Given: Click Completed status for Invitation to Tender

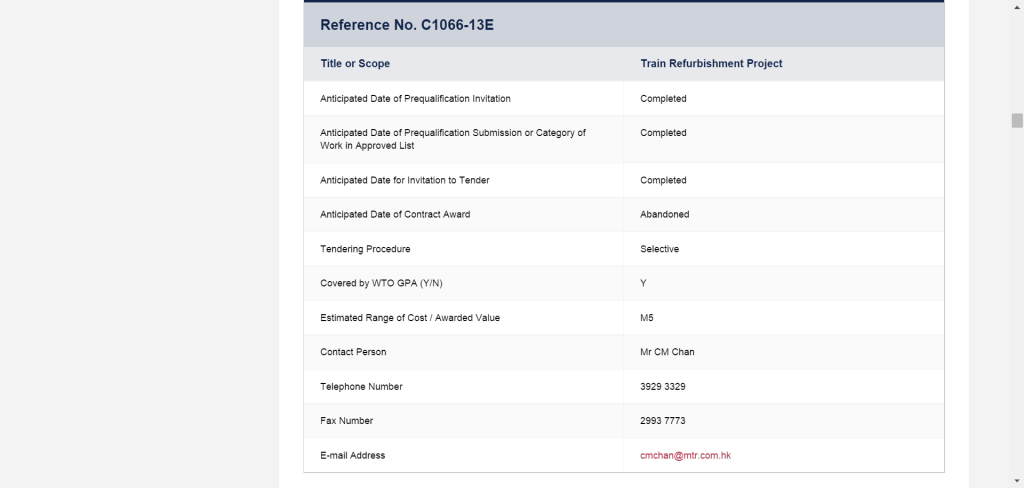Looking at the screenshot, I should coord(663,180).
